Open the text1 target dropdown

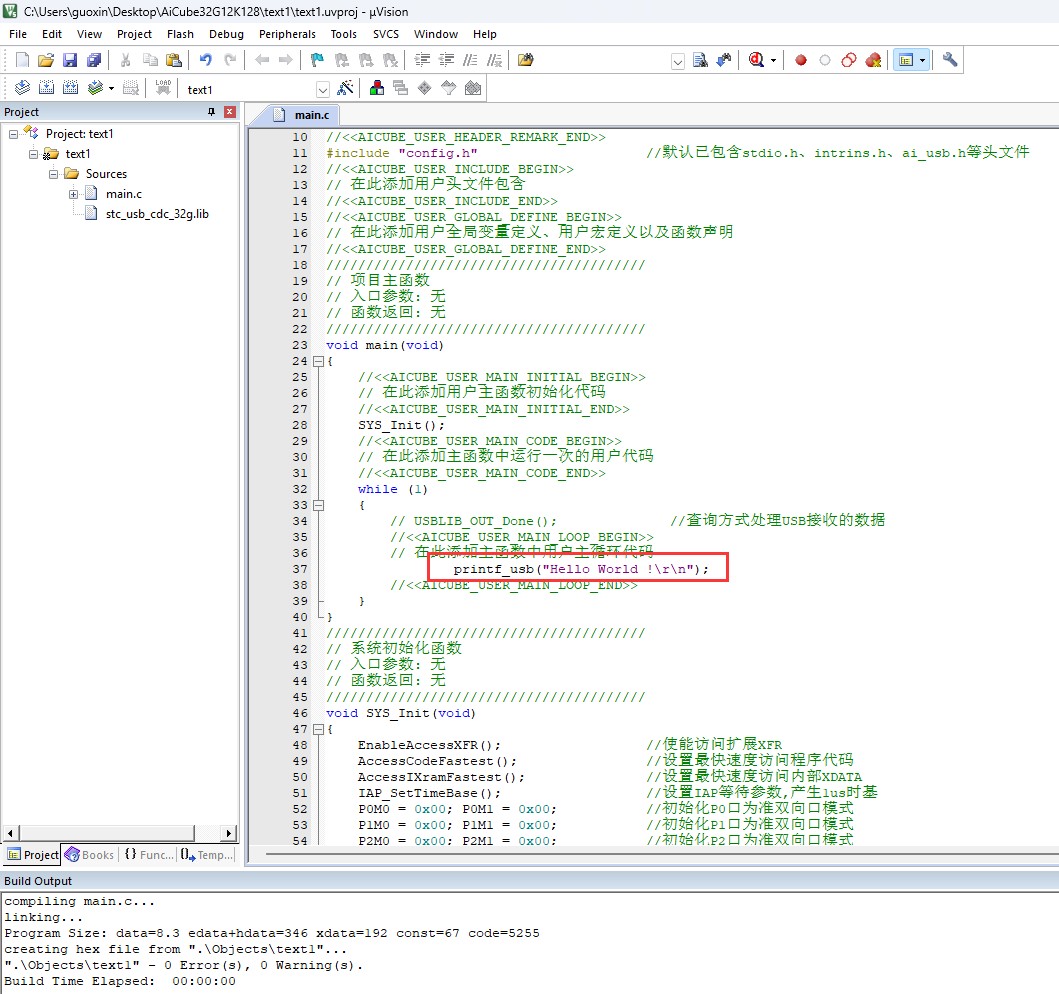323,90
